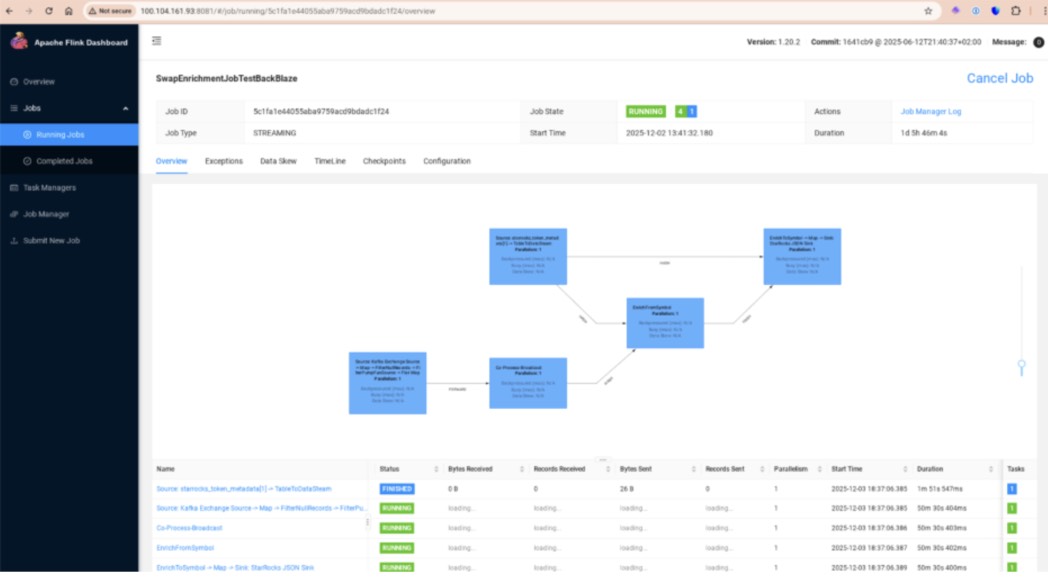Switch to the Data Skew tab
The height and width of the screenshot is (577, 1048).
pyautogui.click(x=278, y=161)
